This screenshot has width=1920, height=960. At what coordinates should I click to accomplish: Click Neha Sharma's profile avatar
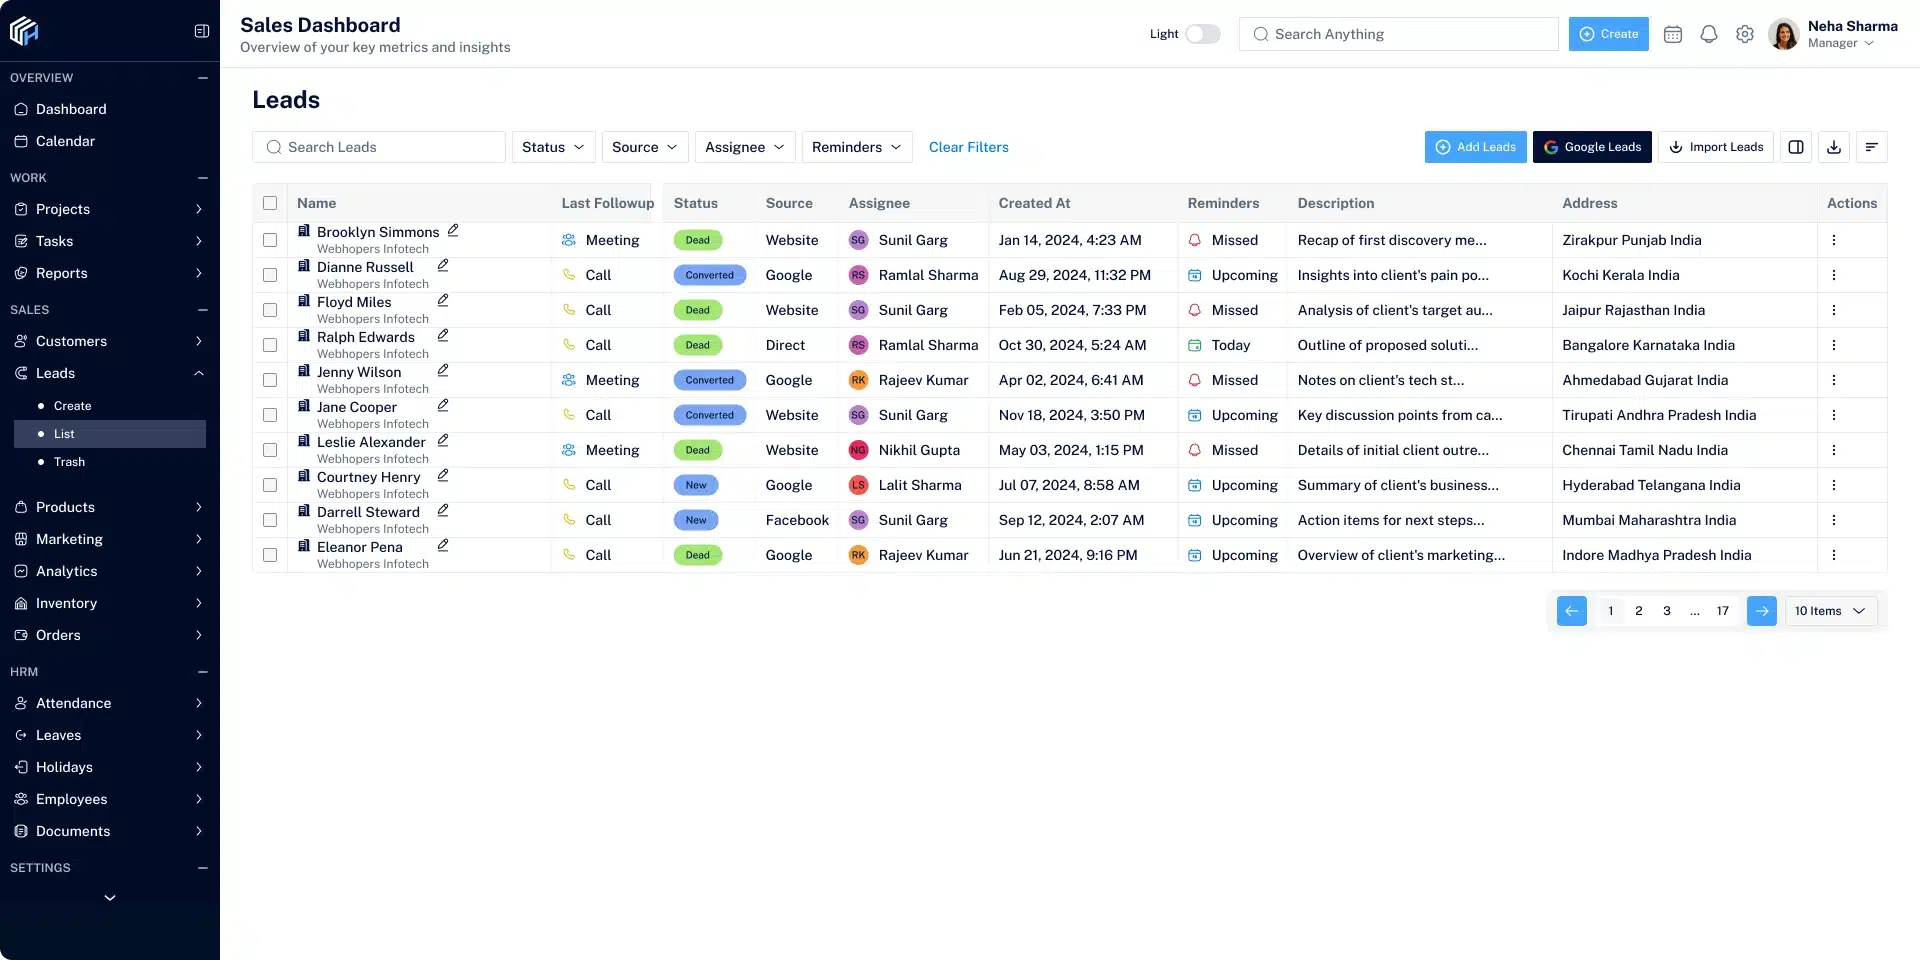tap(1784, 34)
